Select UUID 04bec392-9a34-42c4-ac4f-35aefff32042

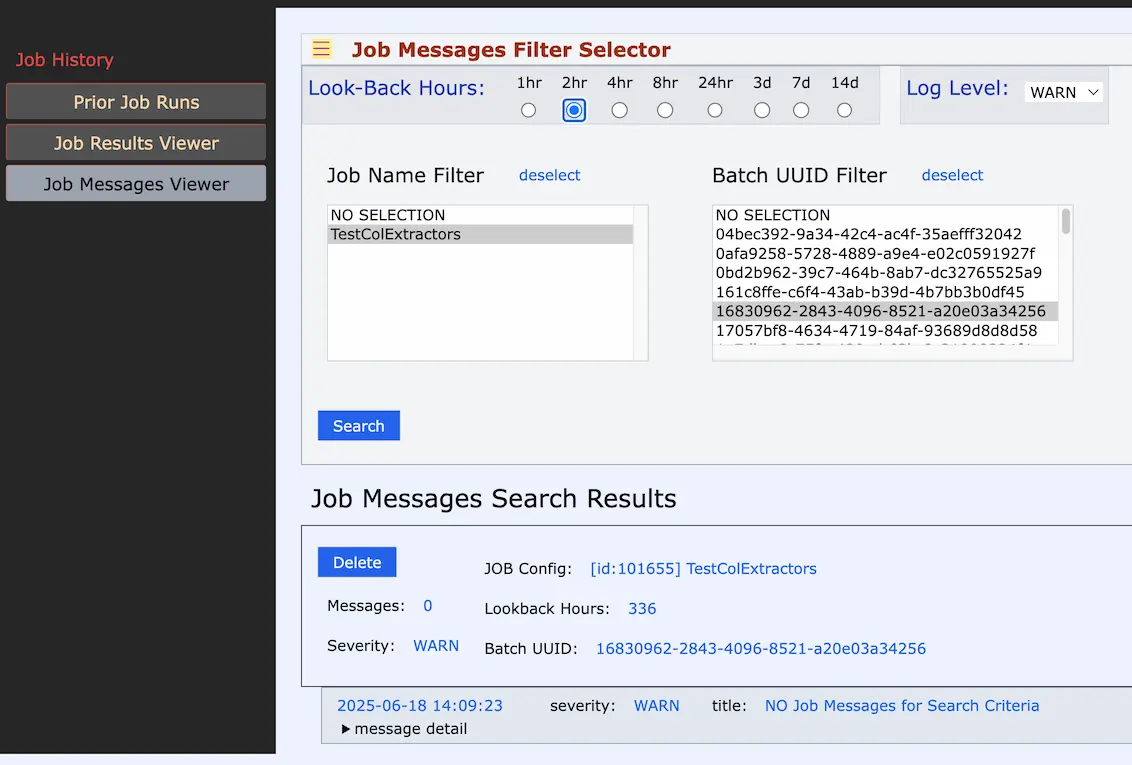[x=886, y=235]
